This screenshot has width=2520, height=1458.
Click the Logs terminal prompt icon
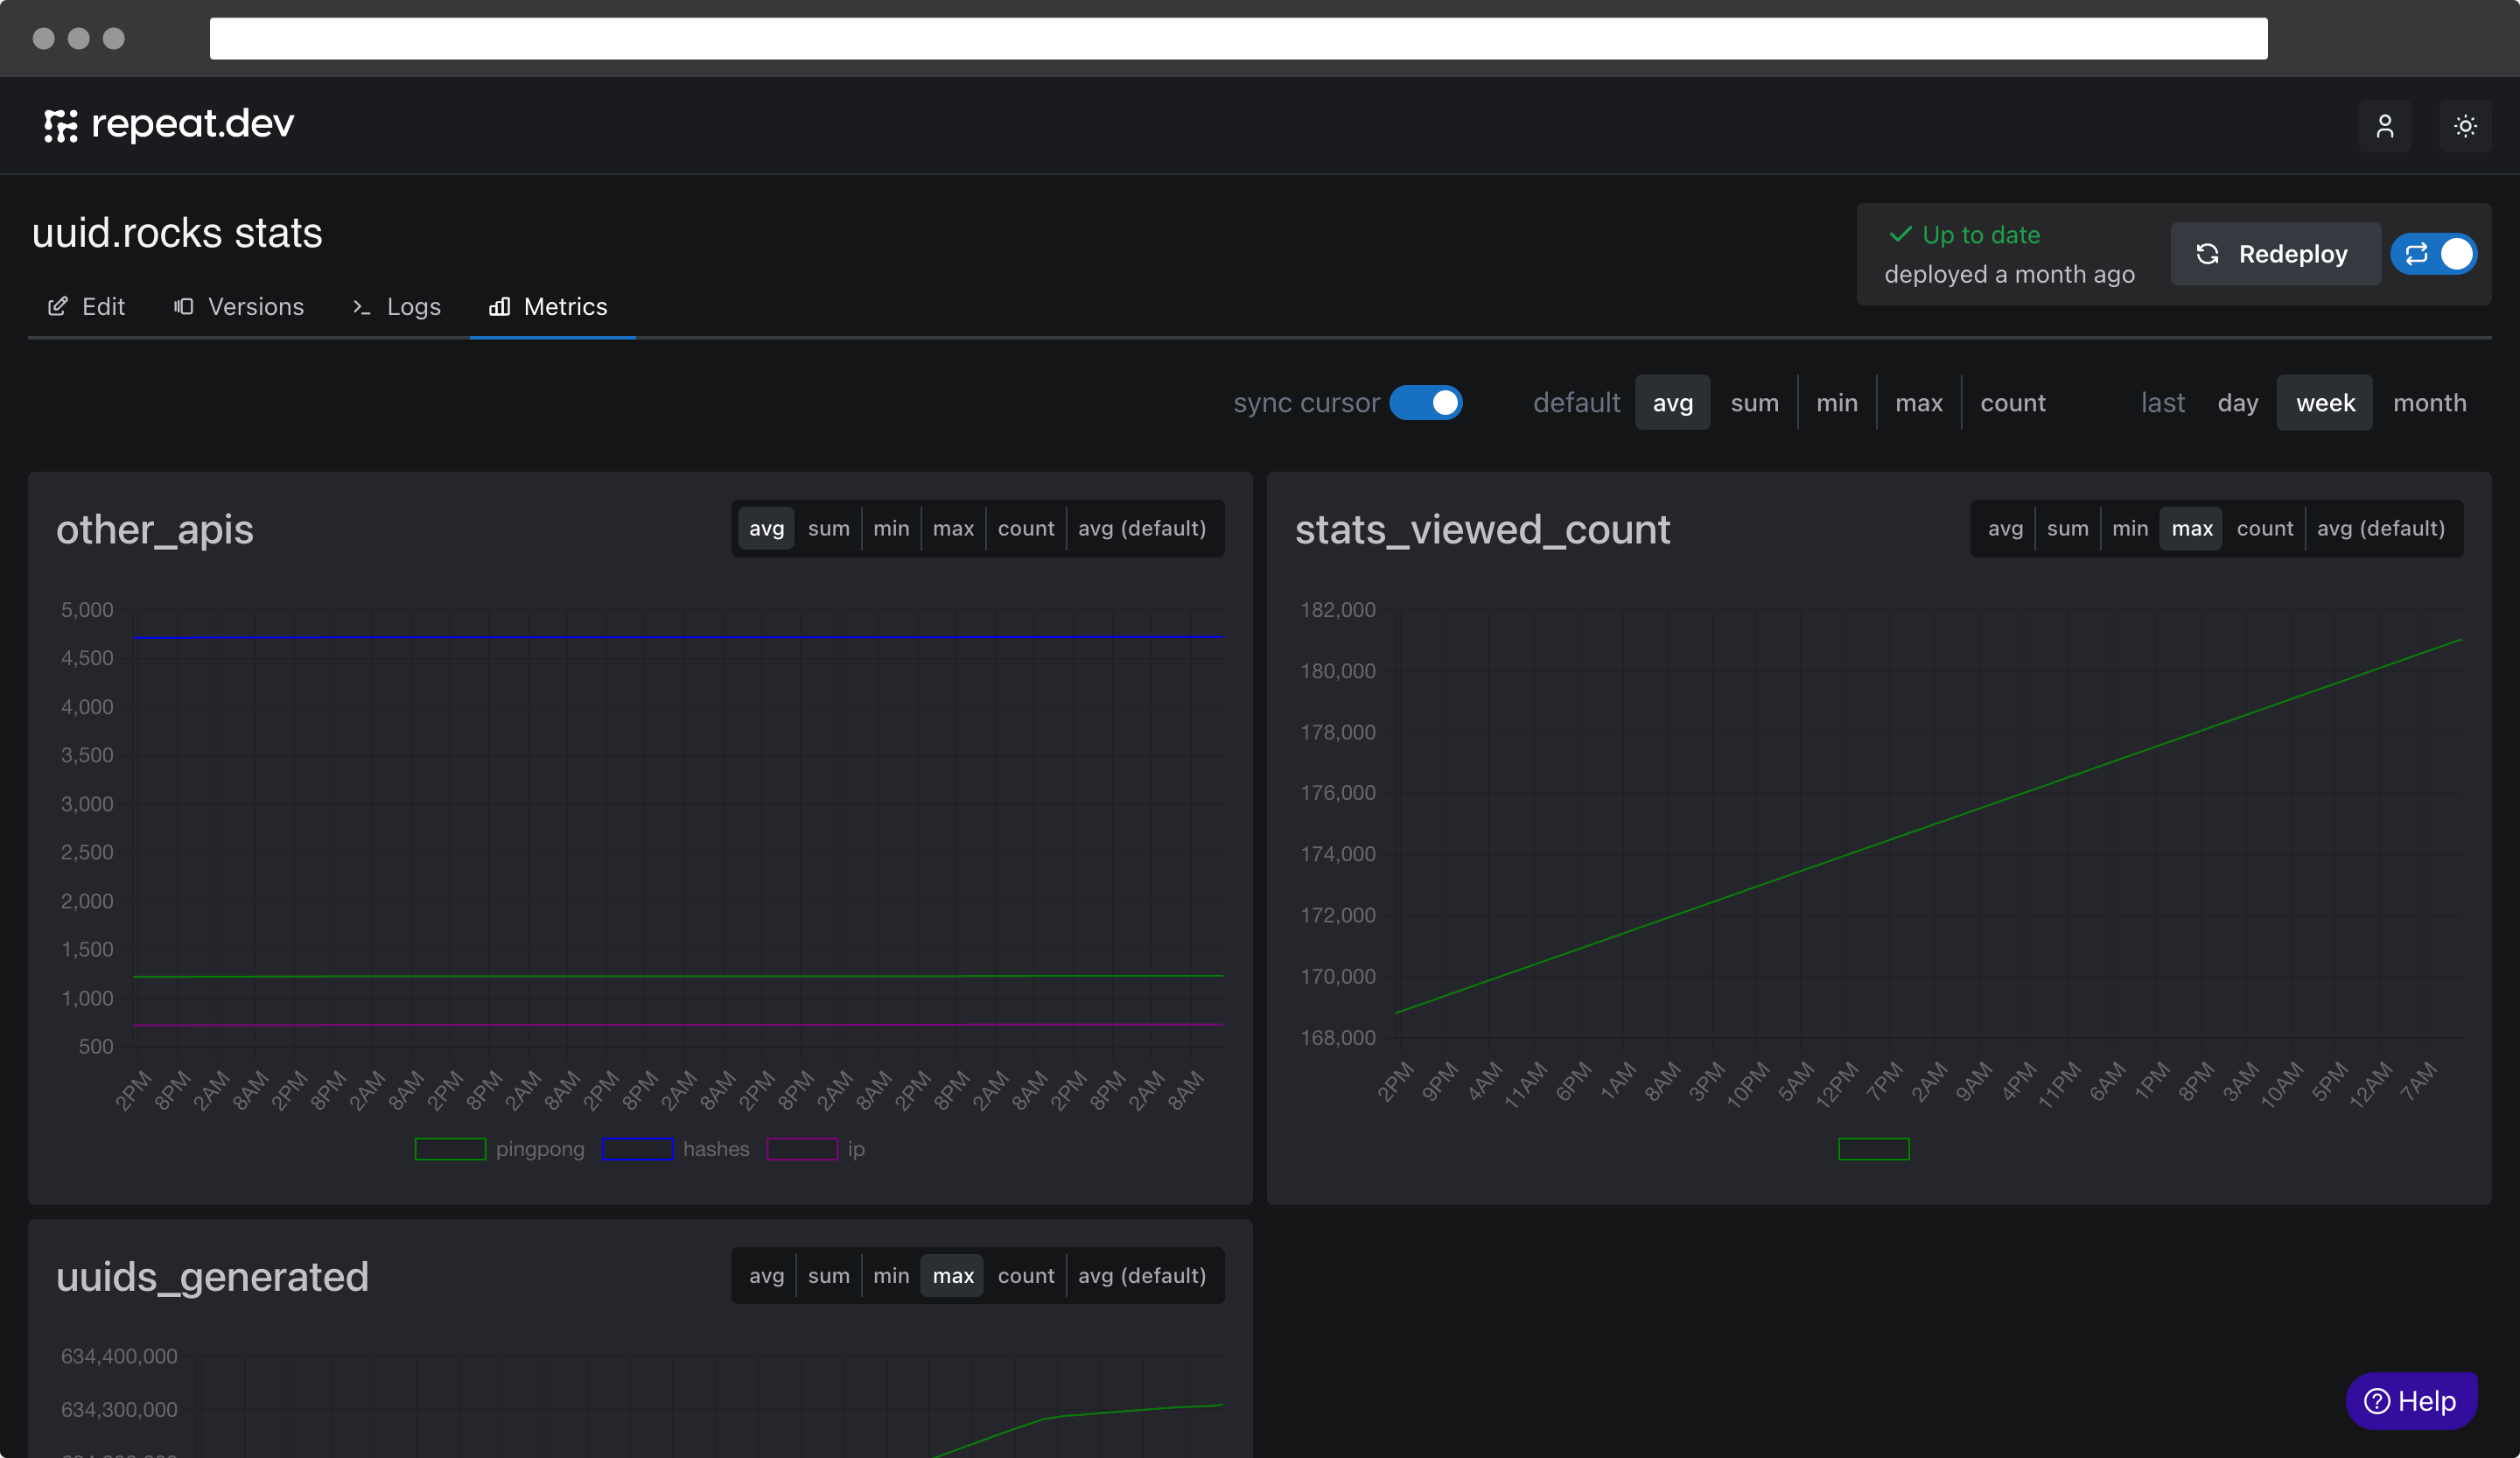362,307
